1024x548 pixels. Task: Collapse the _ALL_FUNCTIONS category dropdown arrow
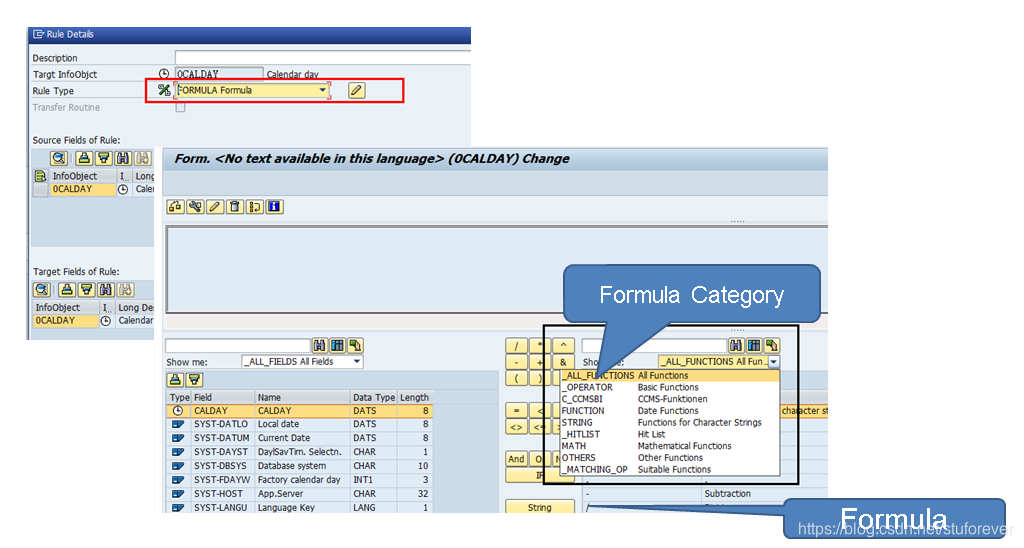(774, 362)
